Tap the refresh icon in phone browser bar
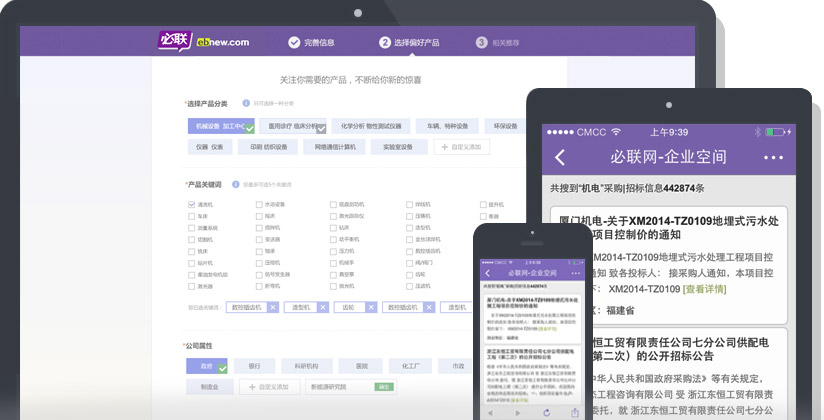This screenshot has width=824, height=420. pyautogui.click(x=546, y=412)
